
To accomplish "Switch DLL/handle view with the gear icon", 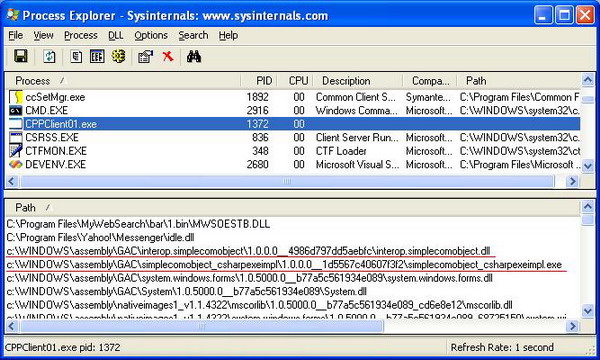I will pos(119,56).
